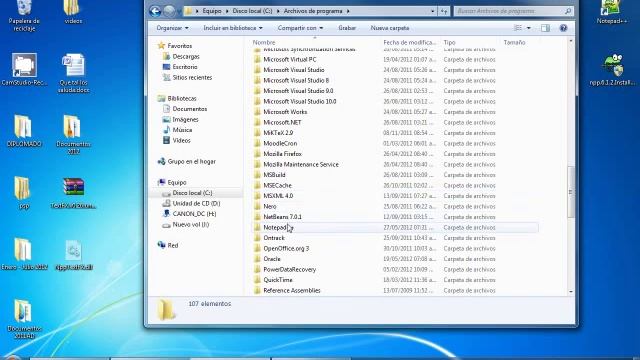Select the NetBeans 7.0.1 folder
The height and width of the screenshot is (360, 640).
(x=282, y=217)
